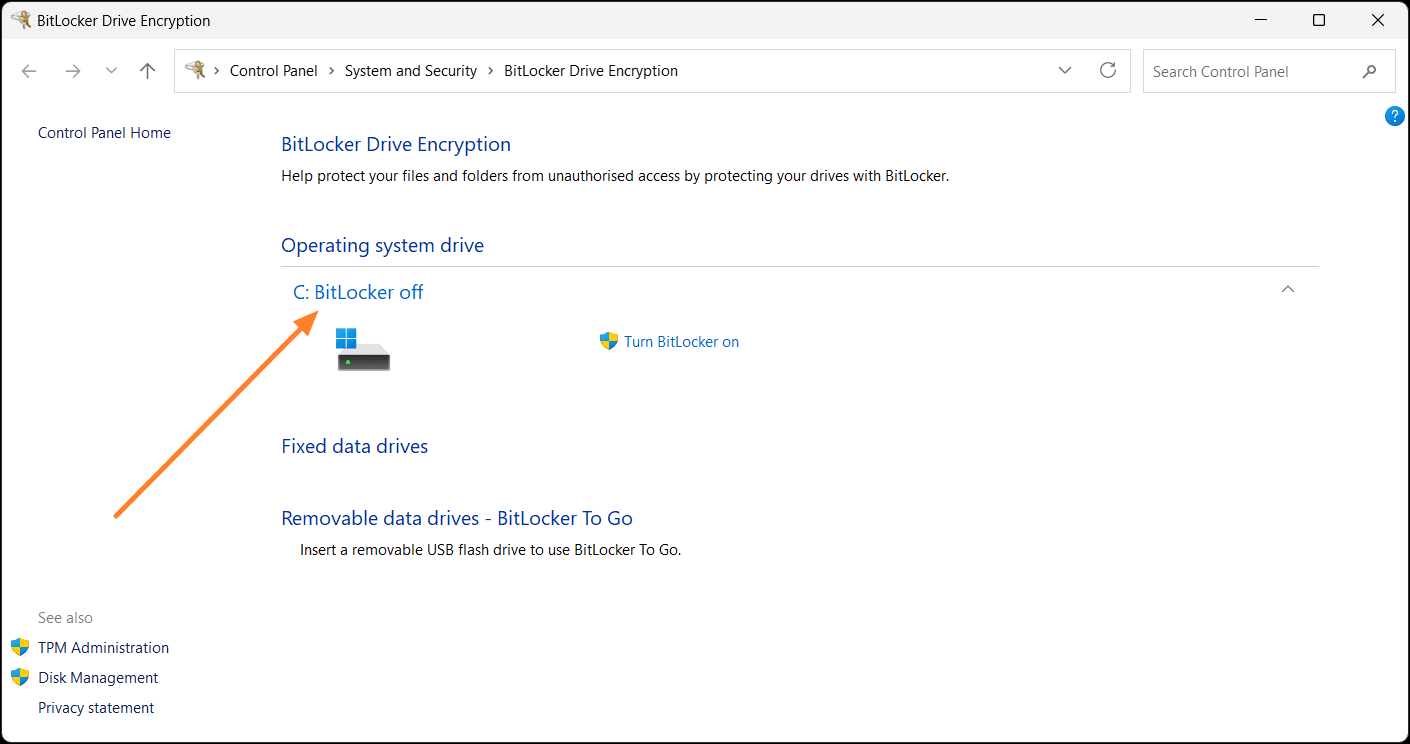Click the Back navigation arrow
The image size is (1410, 744).
(x=29, y=71)
